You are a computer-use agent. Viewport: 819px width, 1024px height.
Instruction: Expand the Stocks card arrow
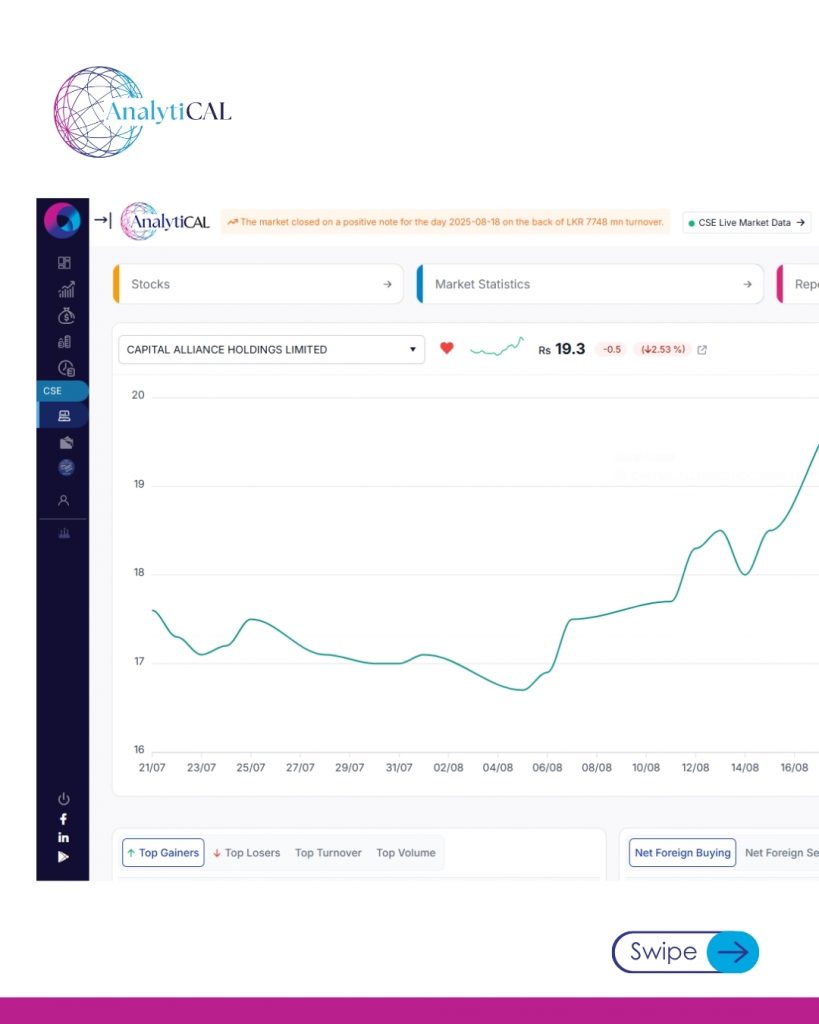pyautogui.click(x=387, y=285)
